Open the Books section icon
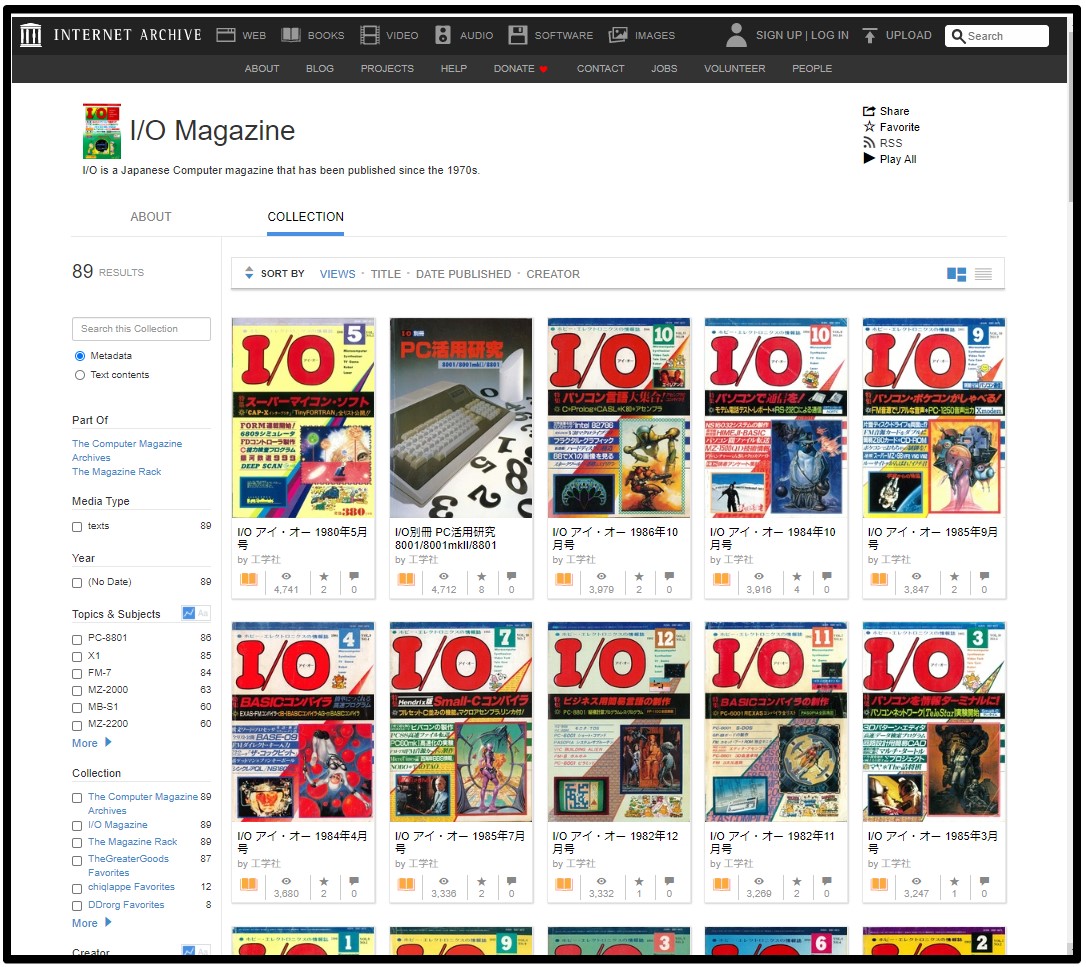Screen dimensions: 1086x967 pos(291,35)
